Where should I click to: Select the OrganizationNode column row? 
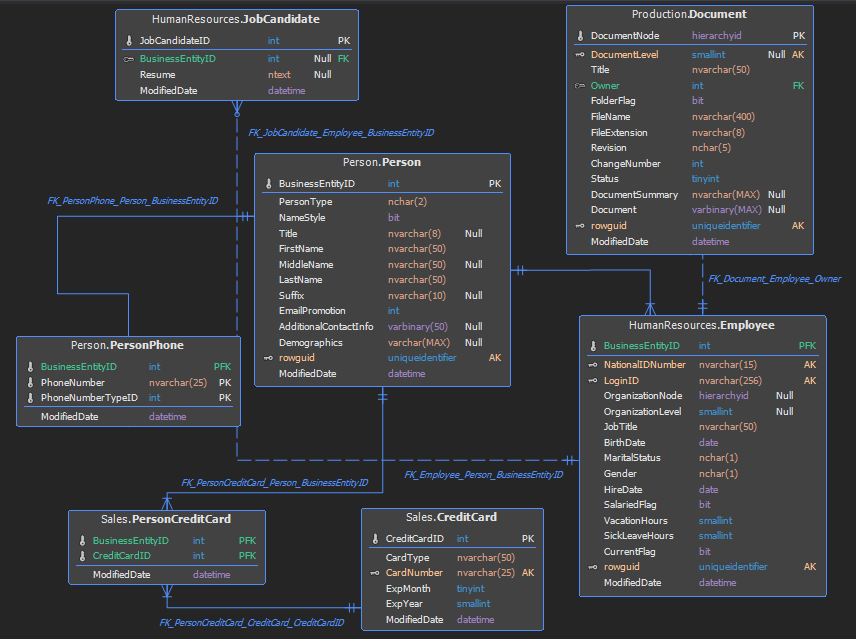[702, 396]
